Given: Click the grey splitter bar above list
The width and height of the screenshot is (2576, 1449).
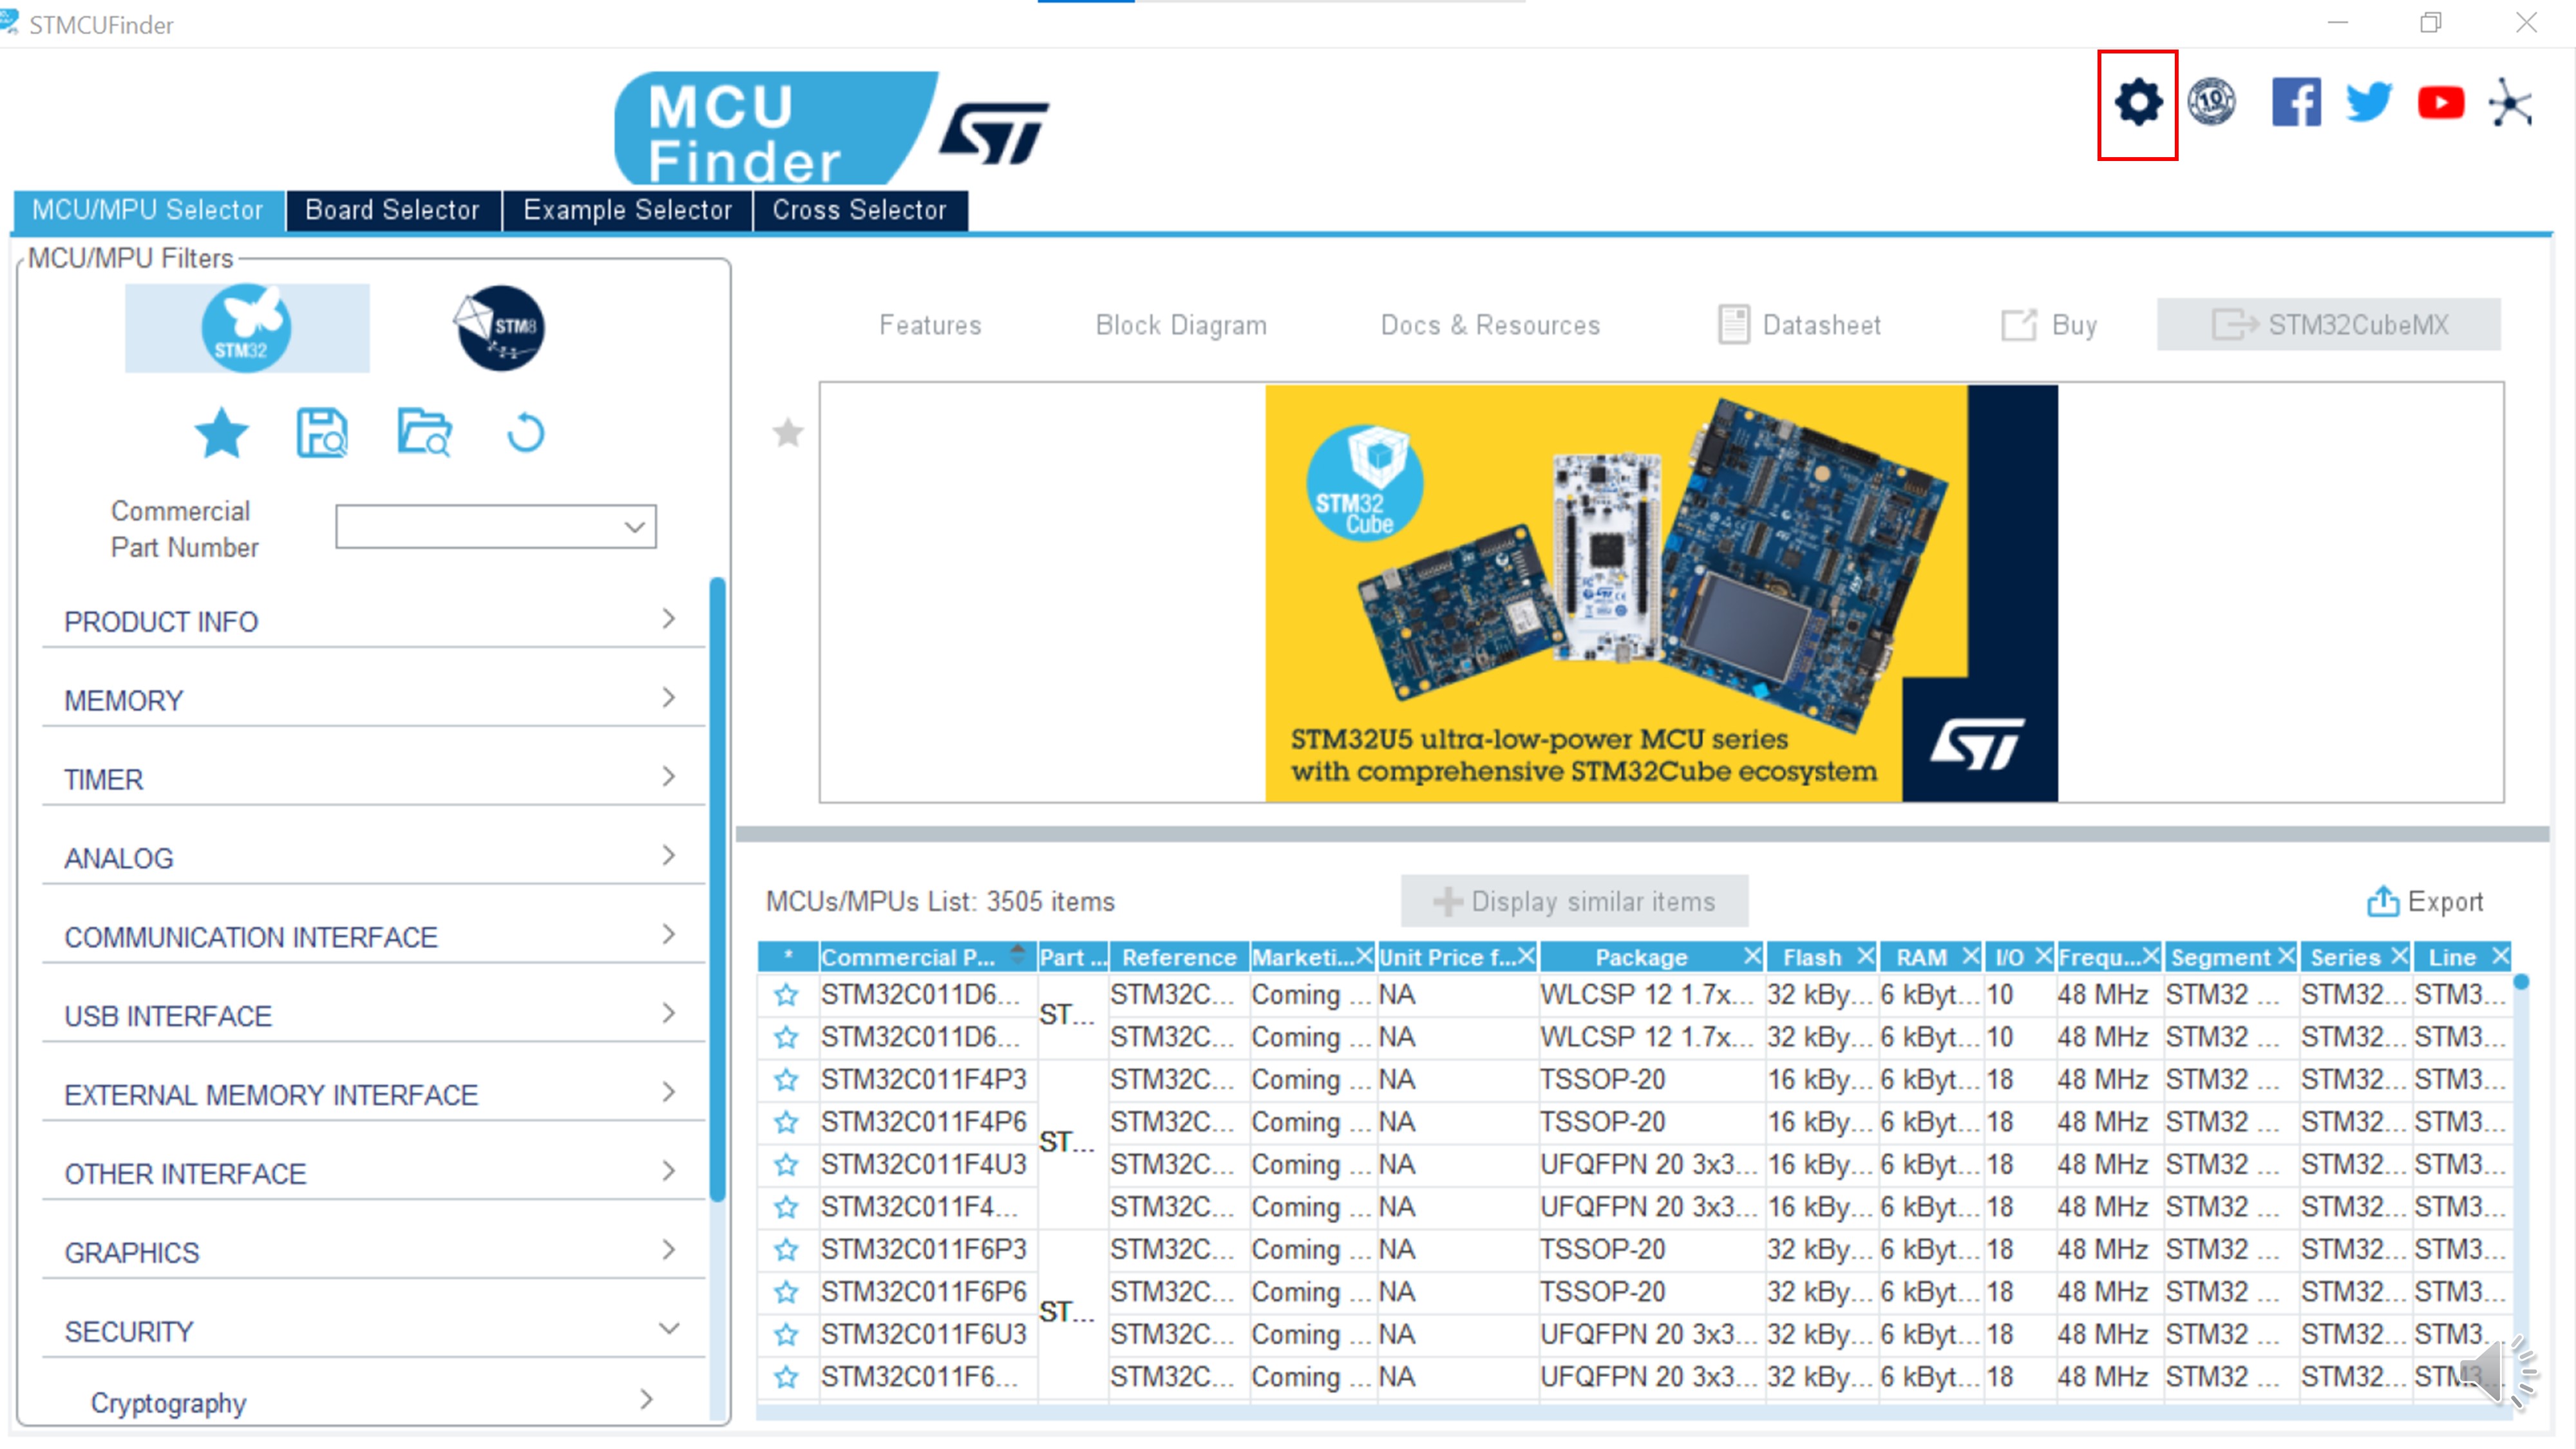Looking at the screenshot, I should [1642, 833].
